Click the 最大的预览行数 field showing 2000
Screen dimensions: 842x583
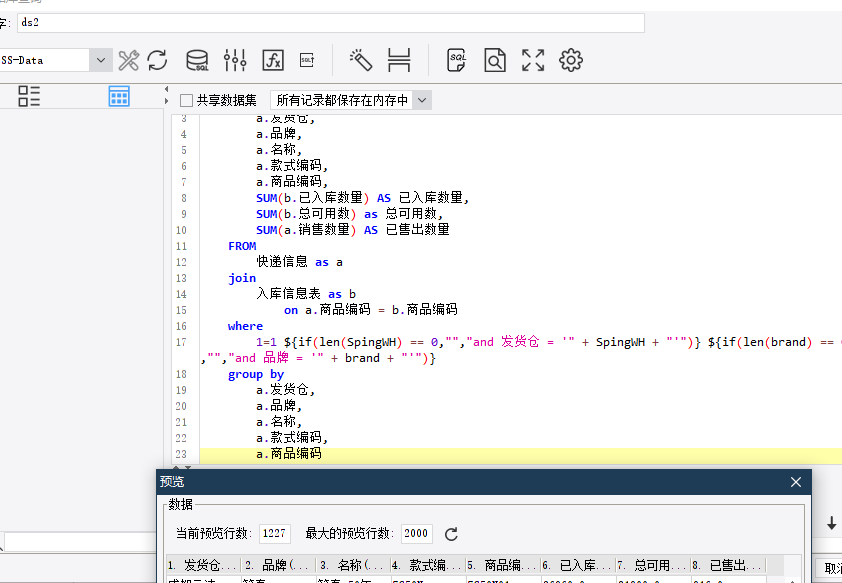(417, 534)
